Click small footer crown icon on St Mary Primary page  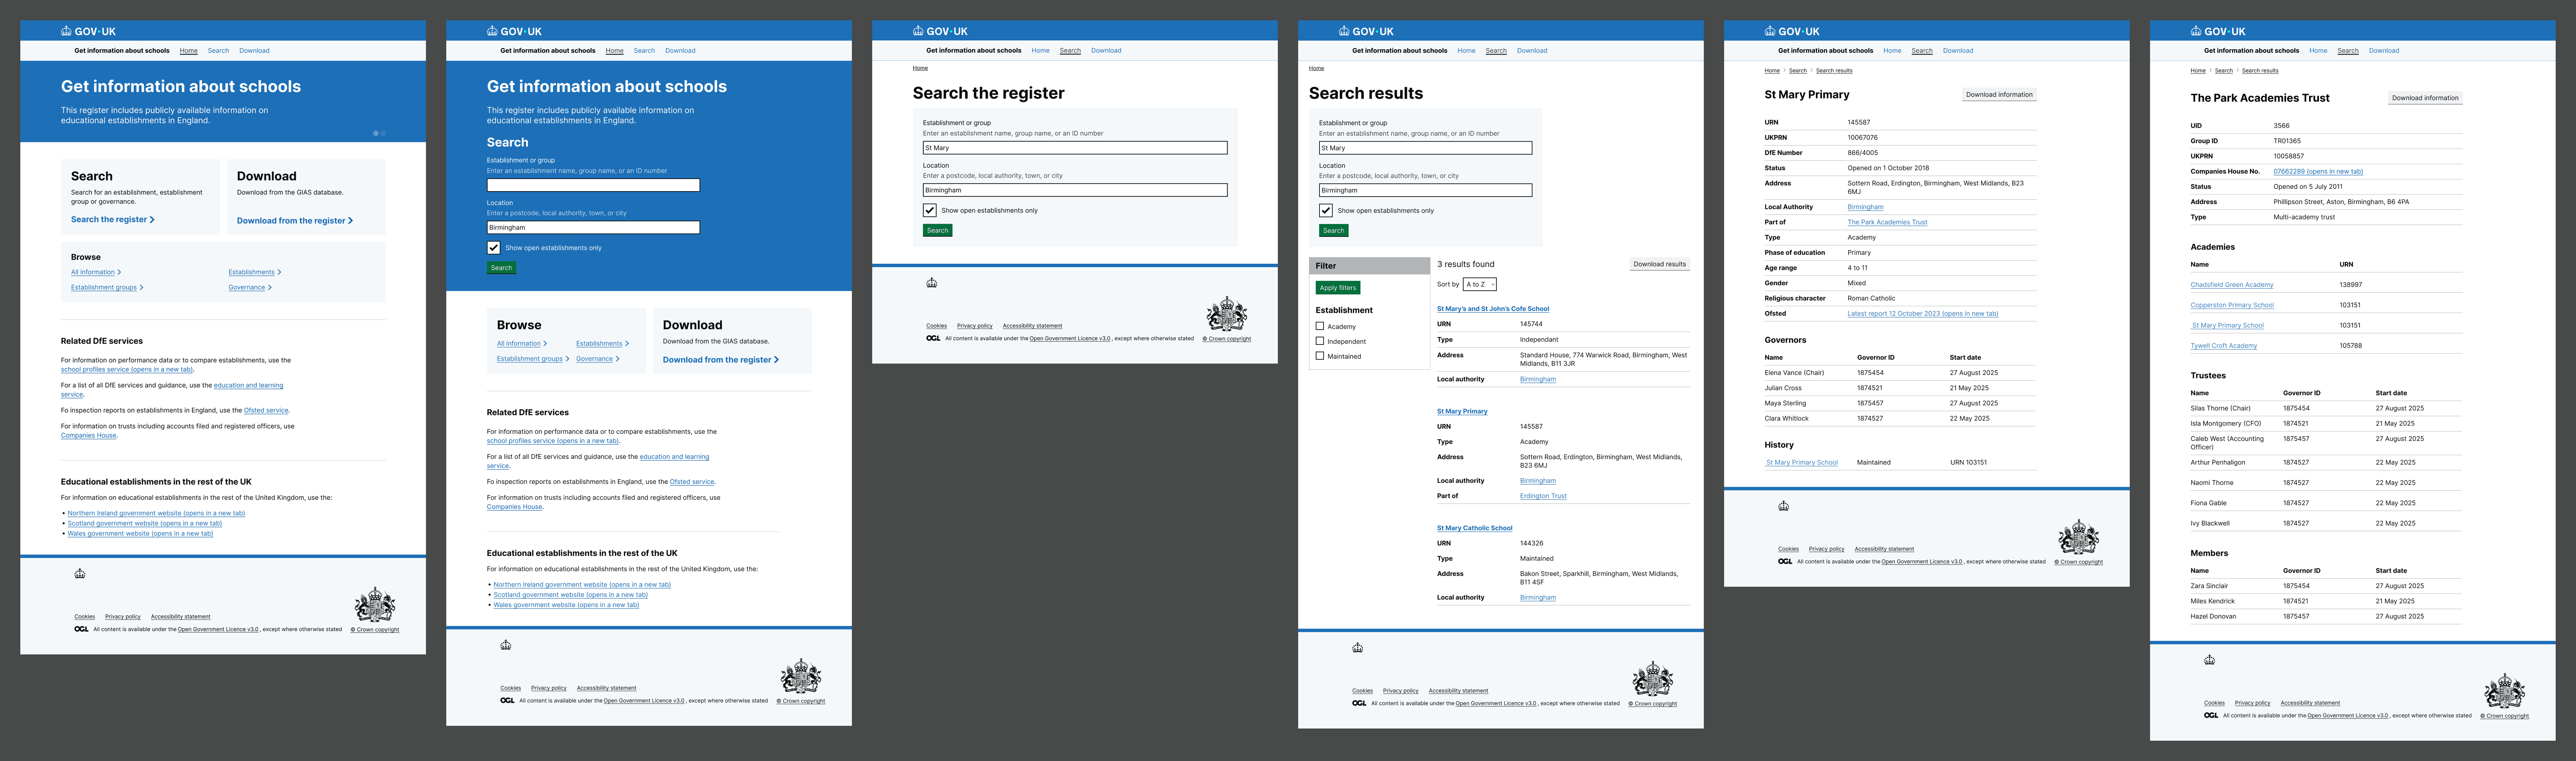[1784, 506]
